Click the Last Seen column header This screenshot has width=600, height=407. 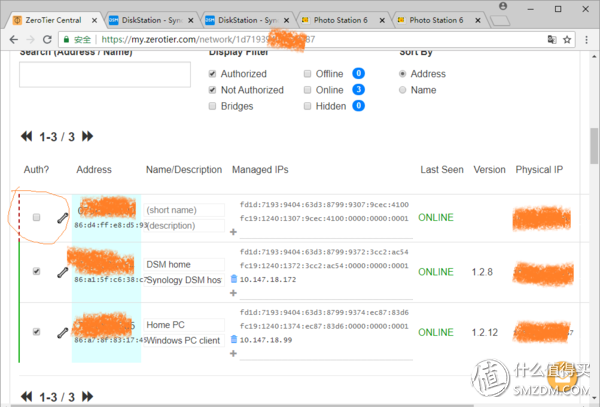point(442,169)
